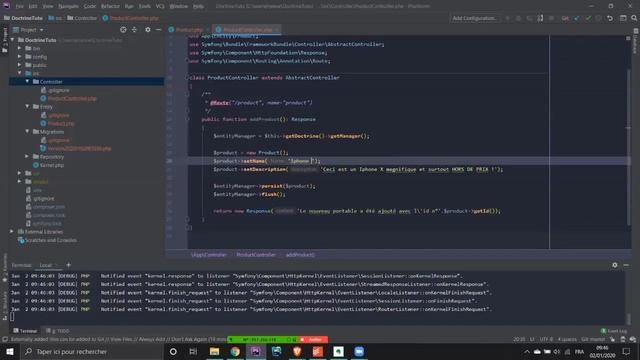Click the Git master branch status widget
The image size is (640, 360).
[593, 339]
